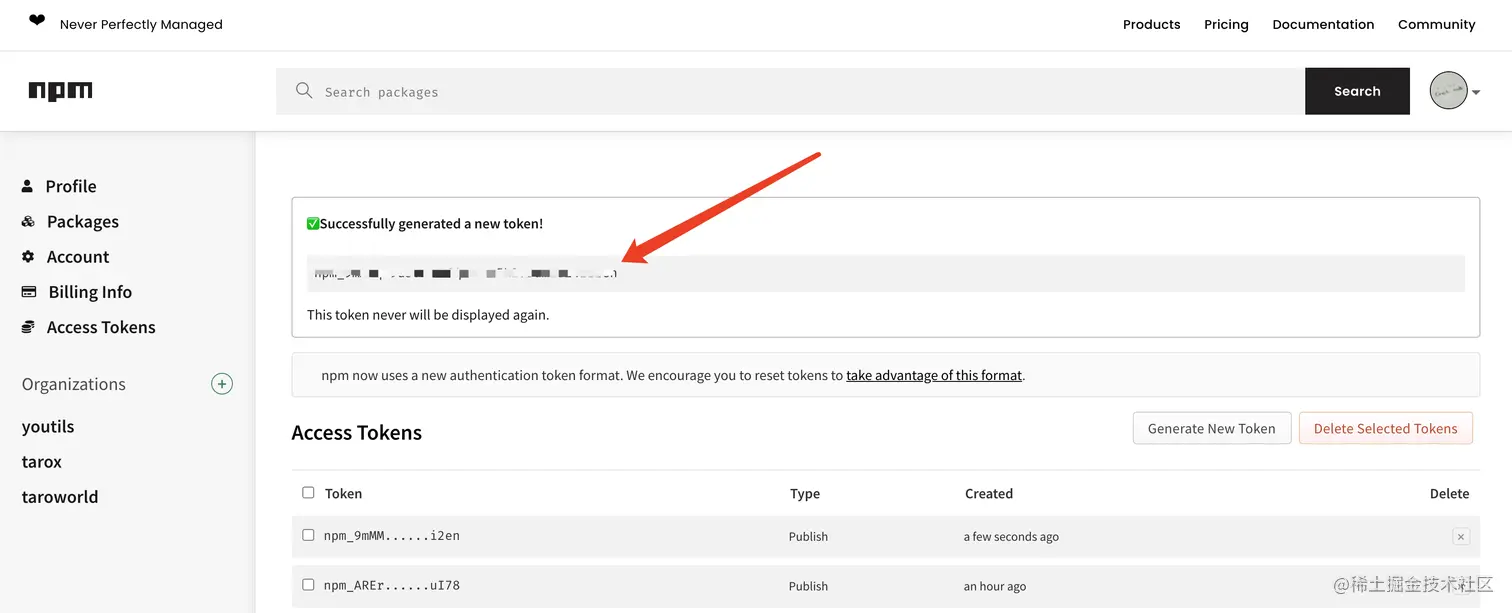Click the Profile person icon
1512x613 pixels.
coord(27,186)
